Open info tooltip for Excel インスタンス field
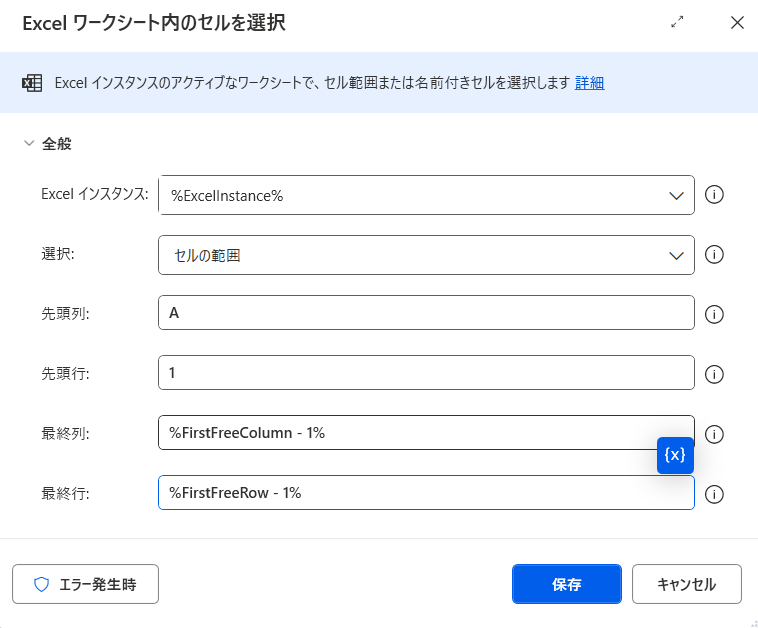The height and width of the screenshot is (628, 758). (714, 195)
